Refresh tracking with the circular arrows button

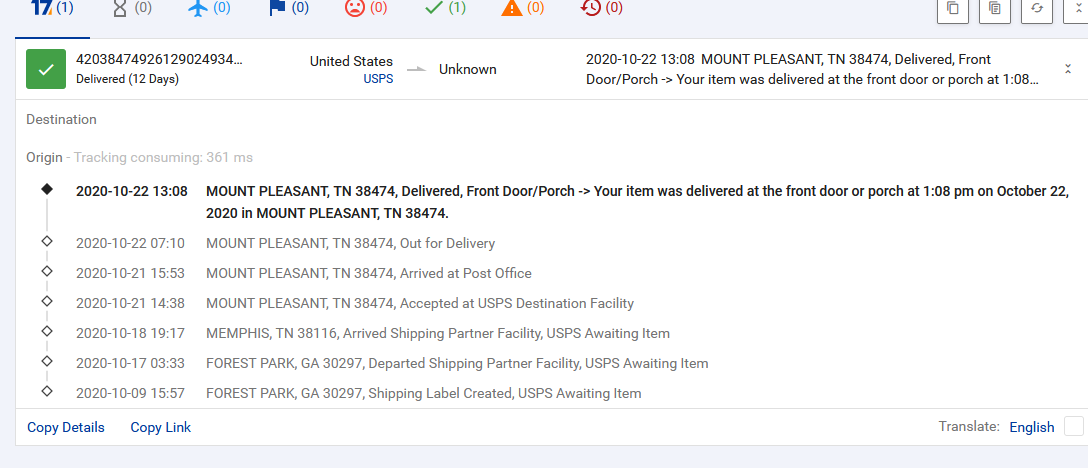1037,10
